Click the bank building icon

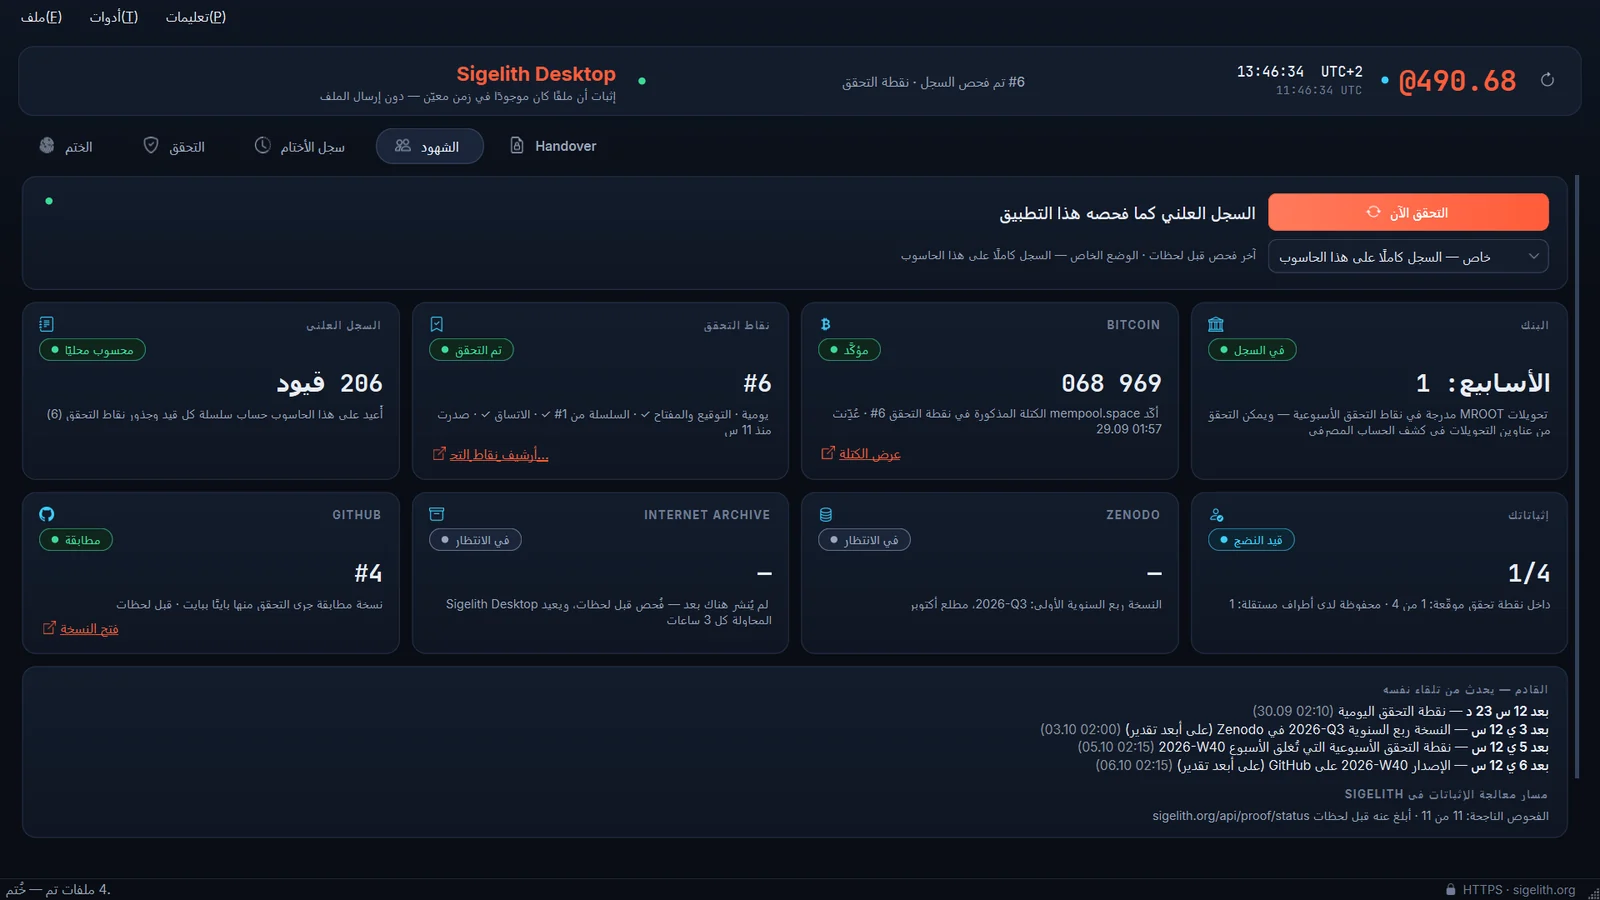click(1215, 324)
